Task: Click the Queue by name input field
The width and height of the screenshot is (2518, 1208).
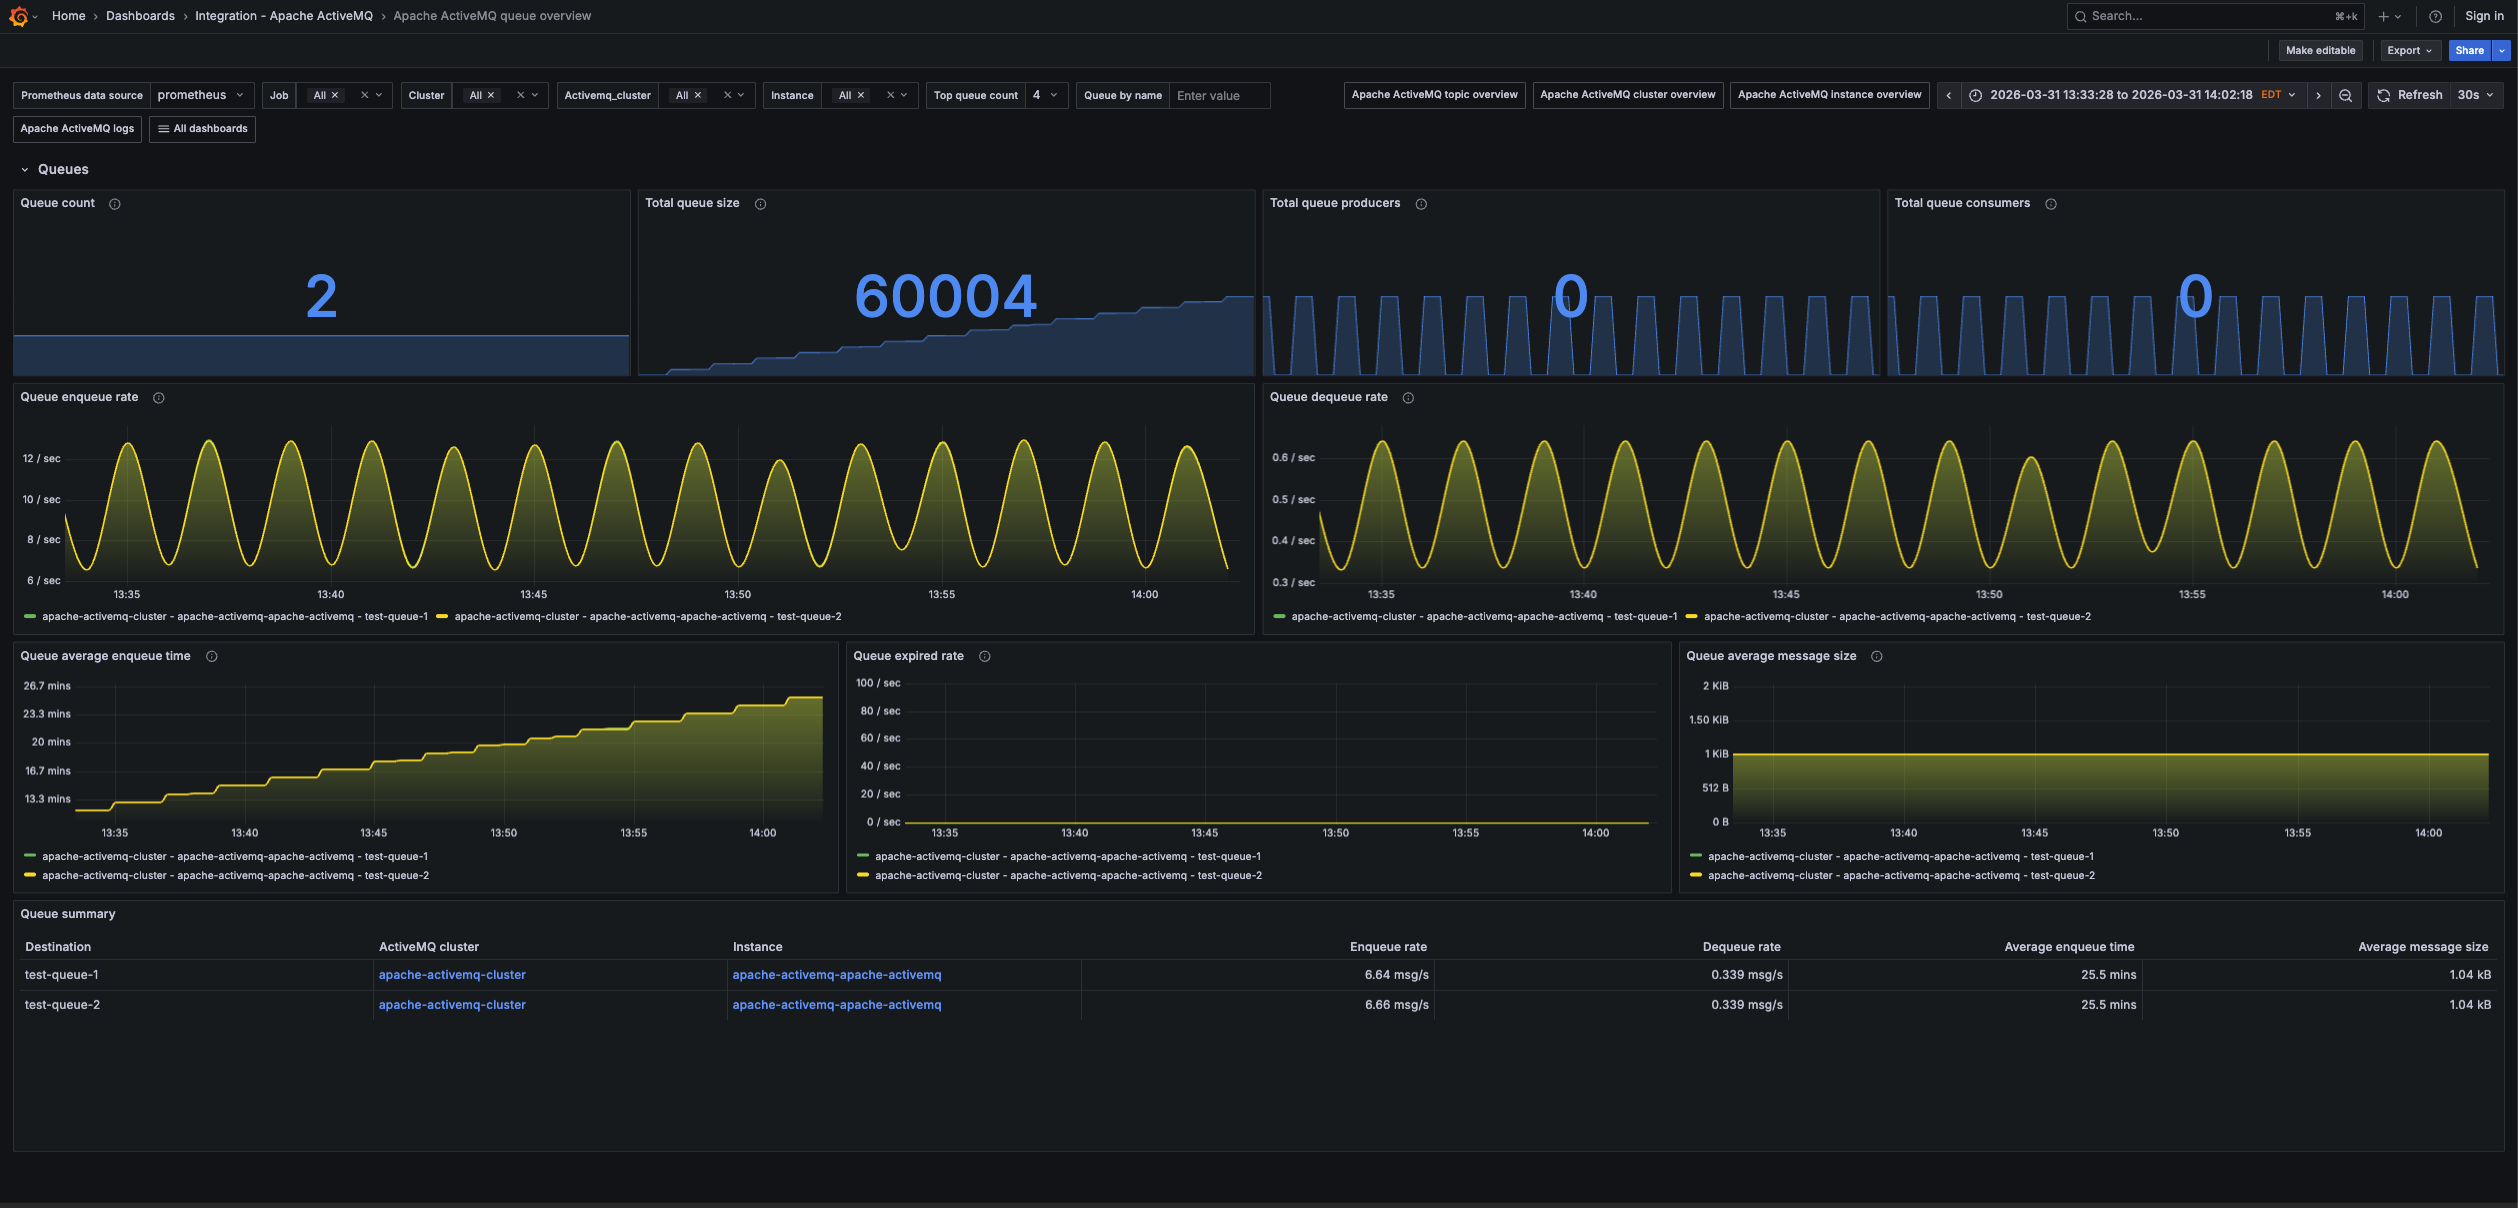Action: coord(1218,95)
